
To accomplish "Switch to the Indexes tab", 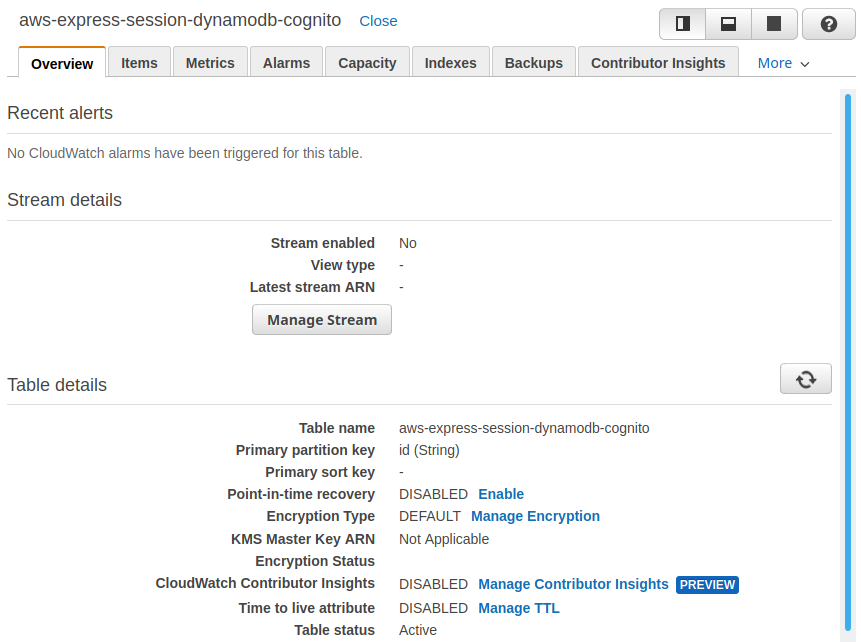I will pyautogui.click(x=450, y=63).
